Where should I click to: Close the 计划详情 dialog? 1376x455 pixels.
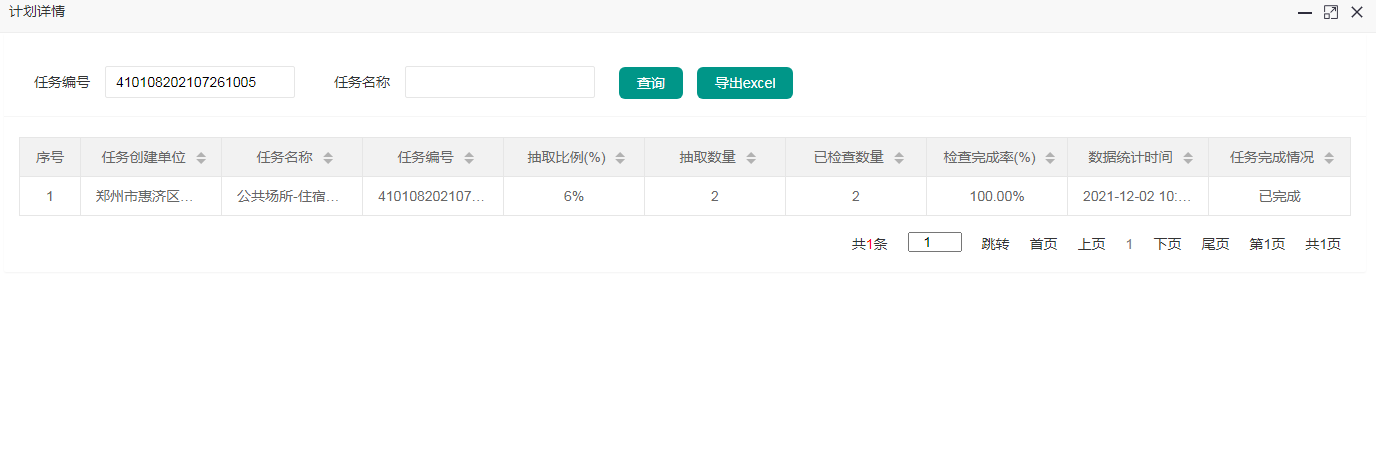click(1357, 13)
